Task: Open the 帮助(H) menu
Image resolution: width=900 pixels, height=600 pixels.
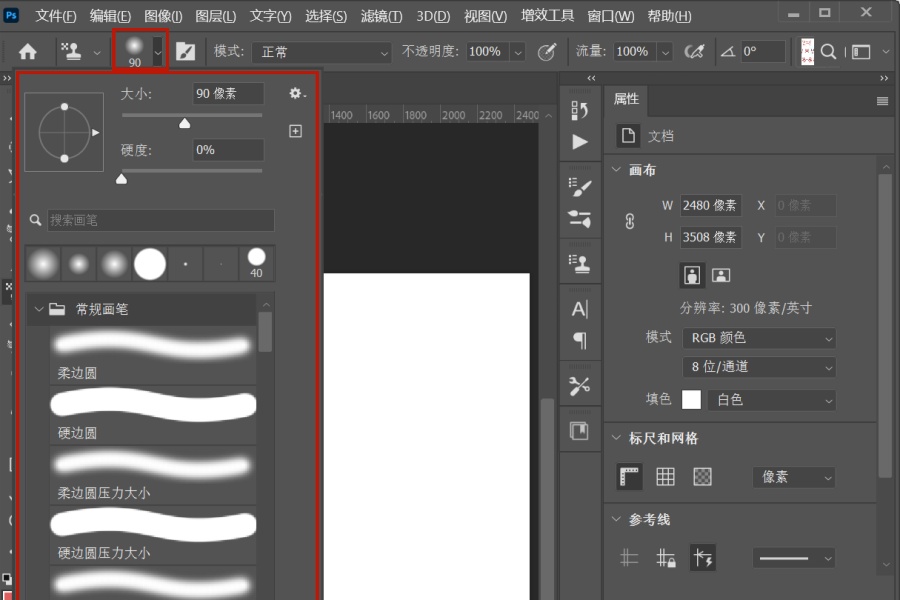Action: pyautogui.click(x=669, y=16)
